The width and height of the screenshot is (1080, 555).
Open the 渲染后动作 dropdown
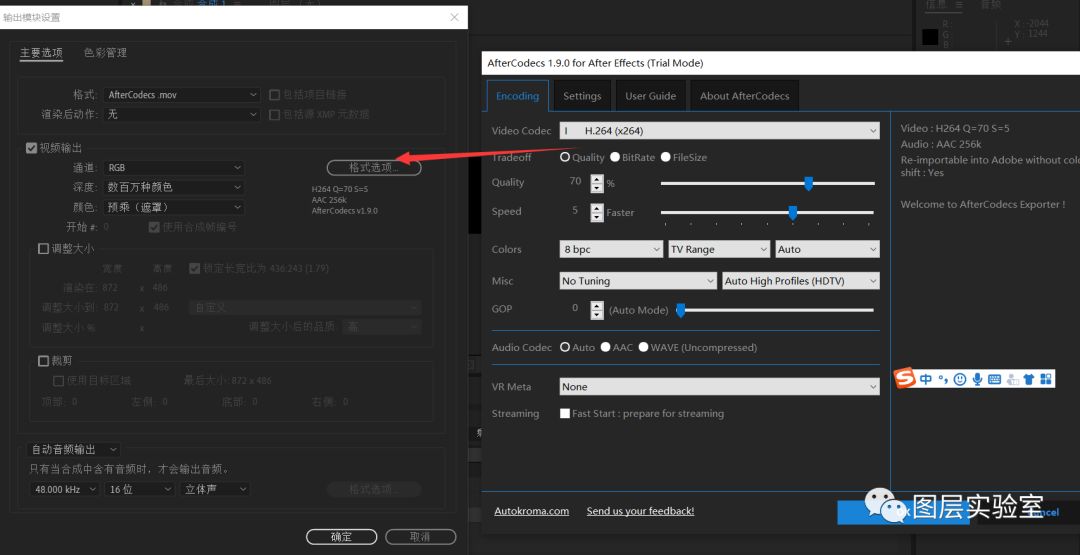point(183,114)
